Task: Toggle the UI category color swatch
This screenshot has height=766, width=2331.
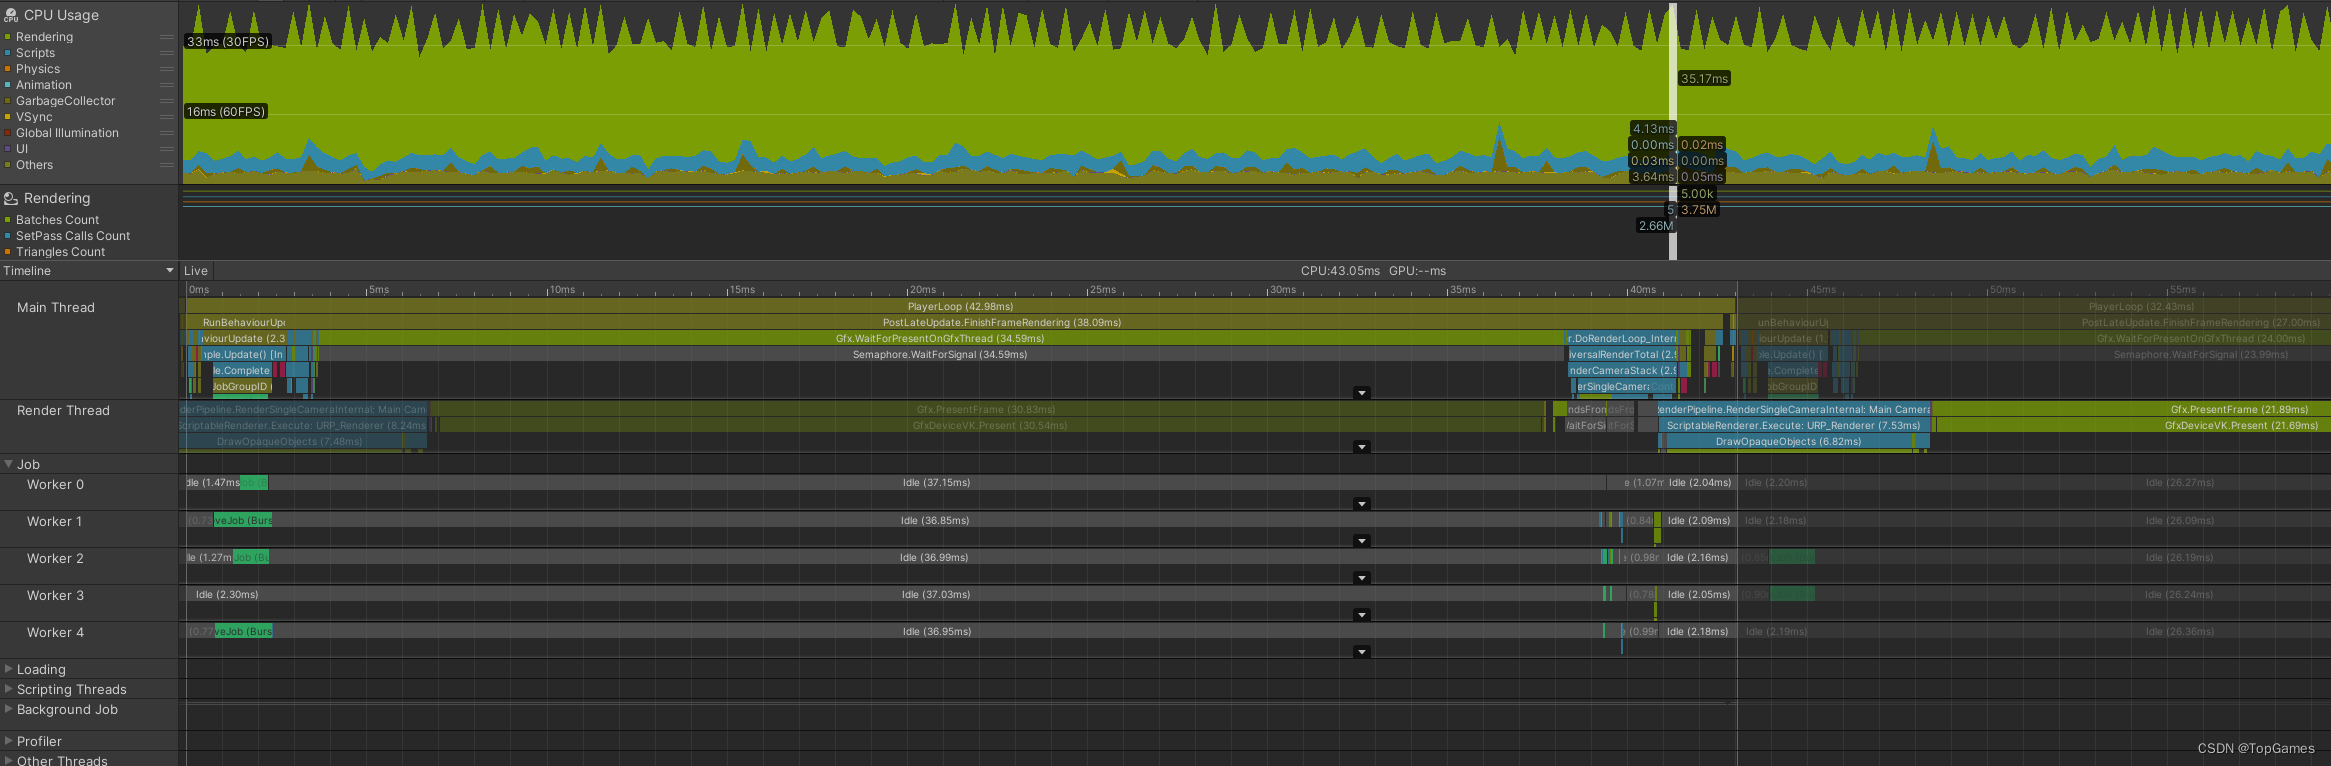Action: coord(8,149)
